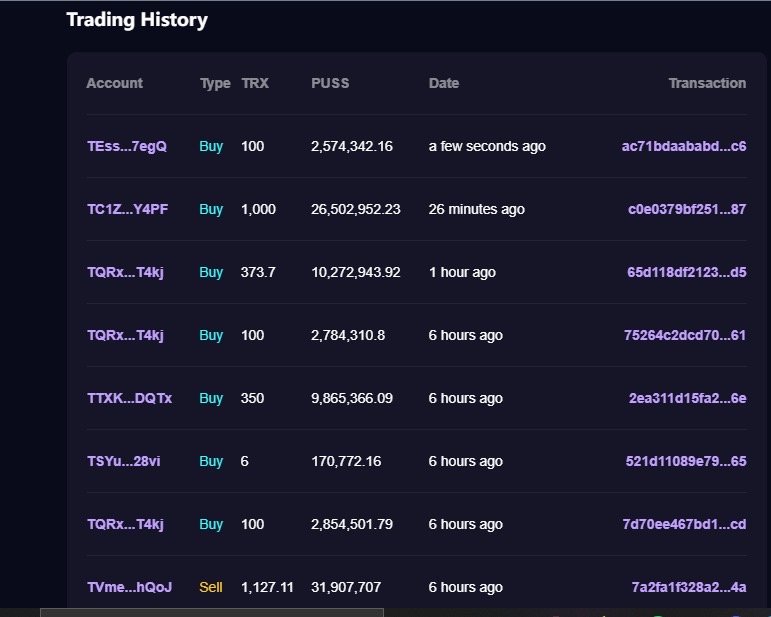Open account link TTXK...DQTx

[129, 398]
